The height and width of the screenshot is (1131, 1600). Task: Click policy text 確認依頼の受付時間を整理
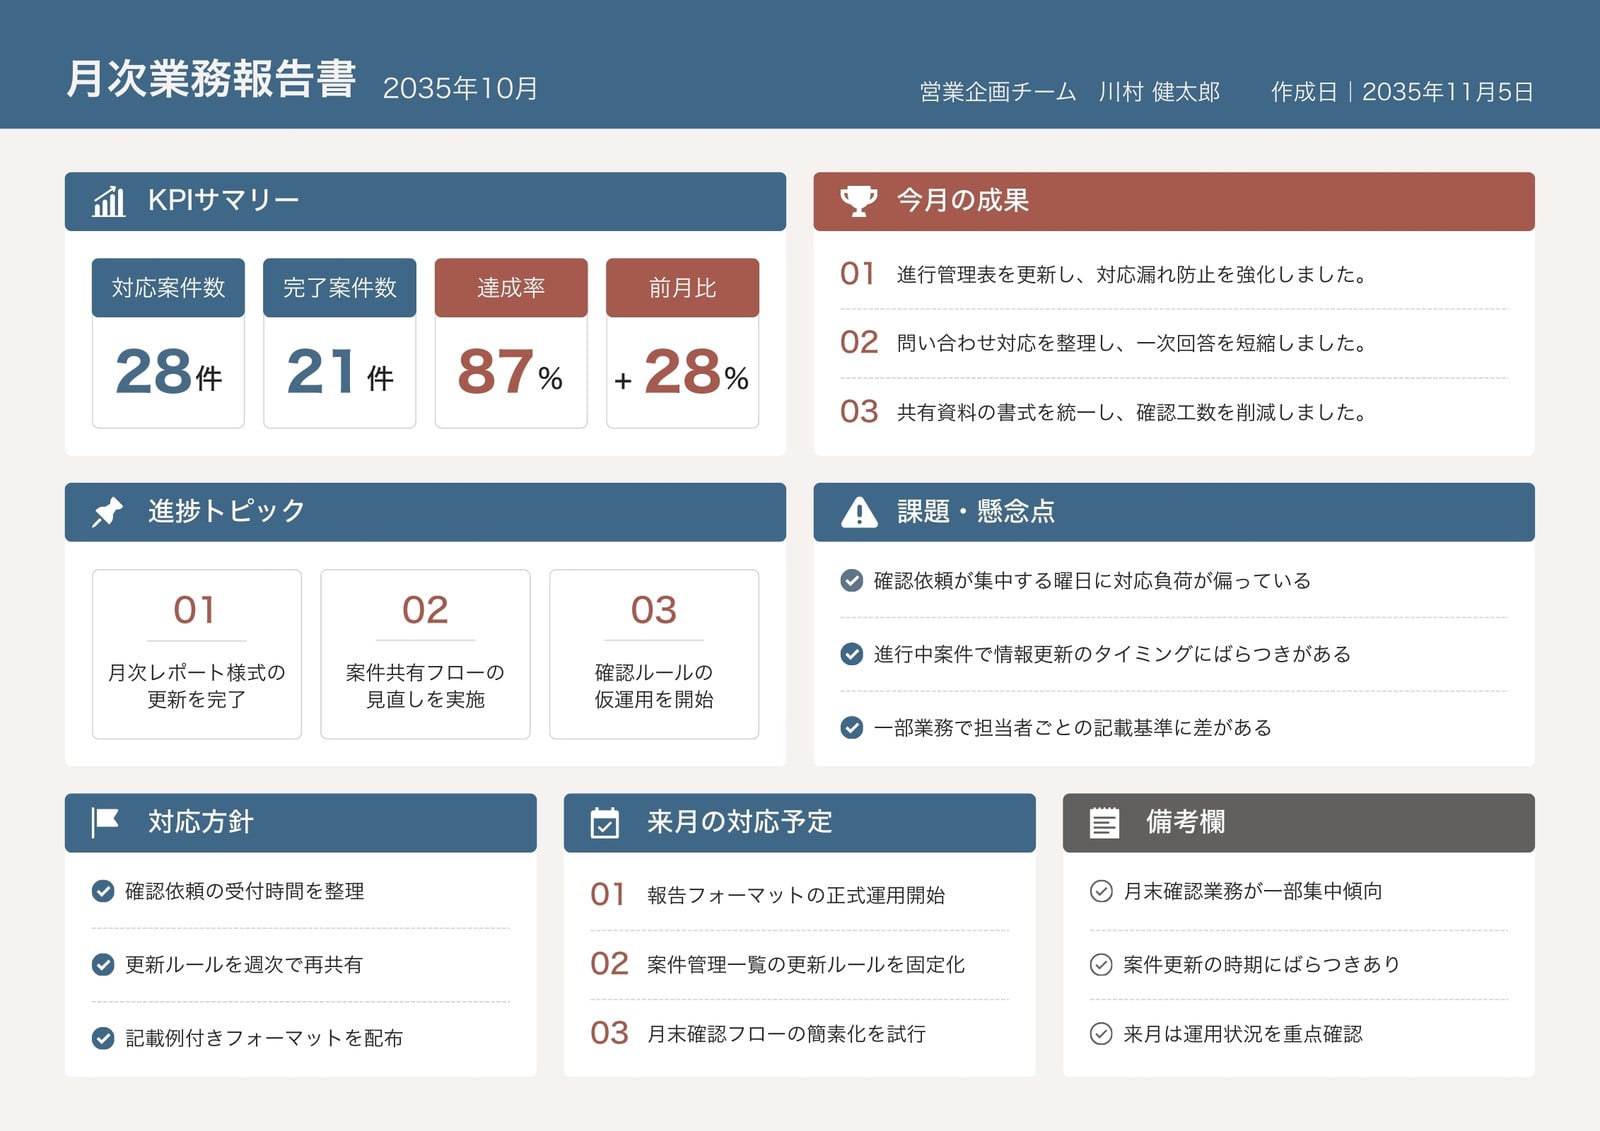[244, 891]
